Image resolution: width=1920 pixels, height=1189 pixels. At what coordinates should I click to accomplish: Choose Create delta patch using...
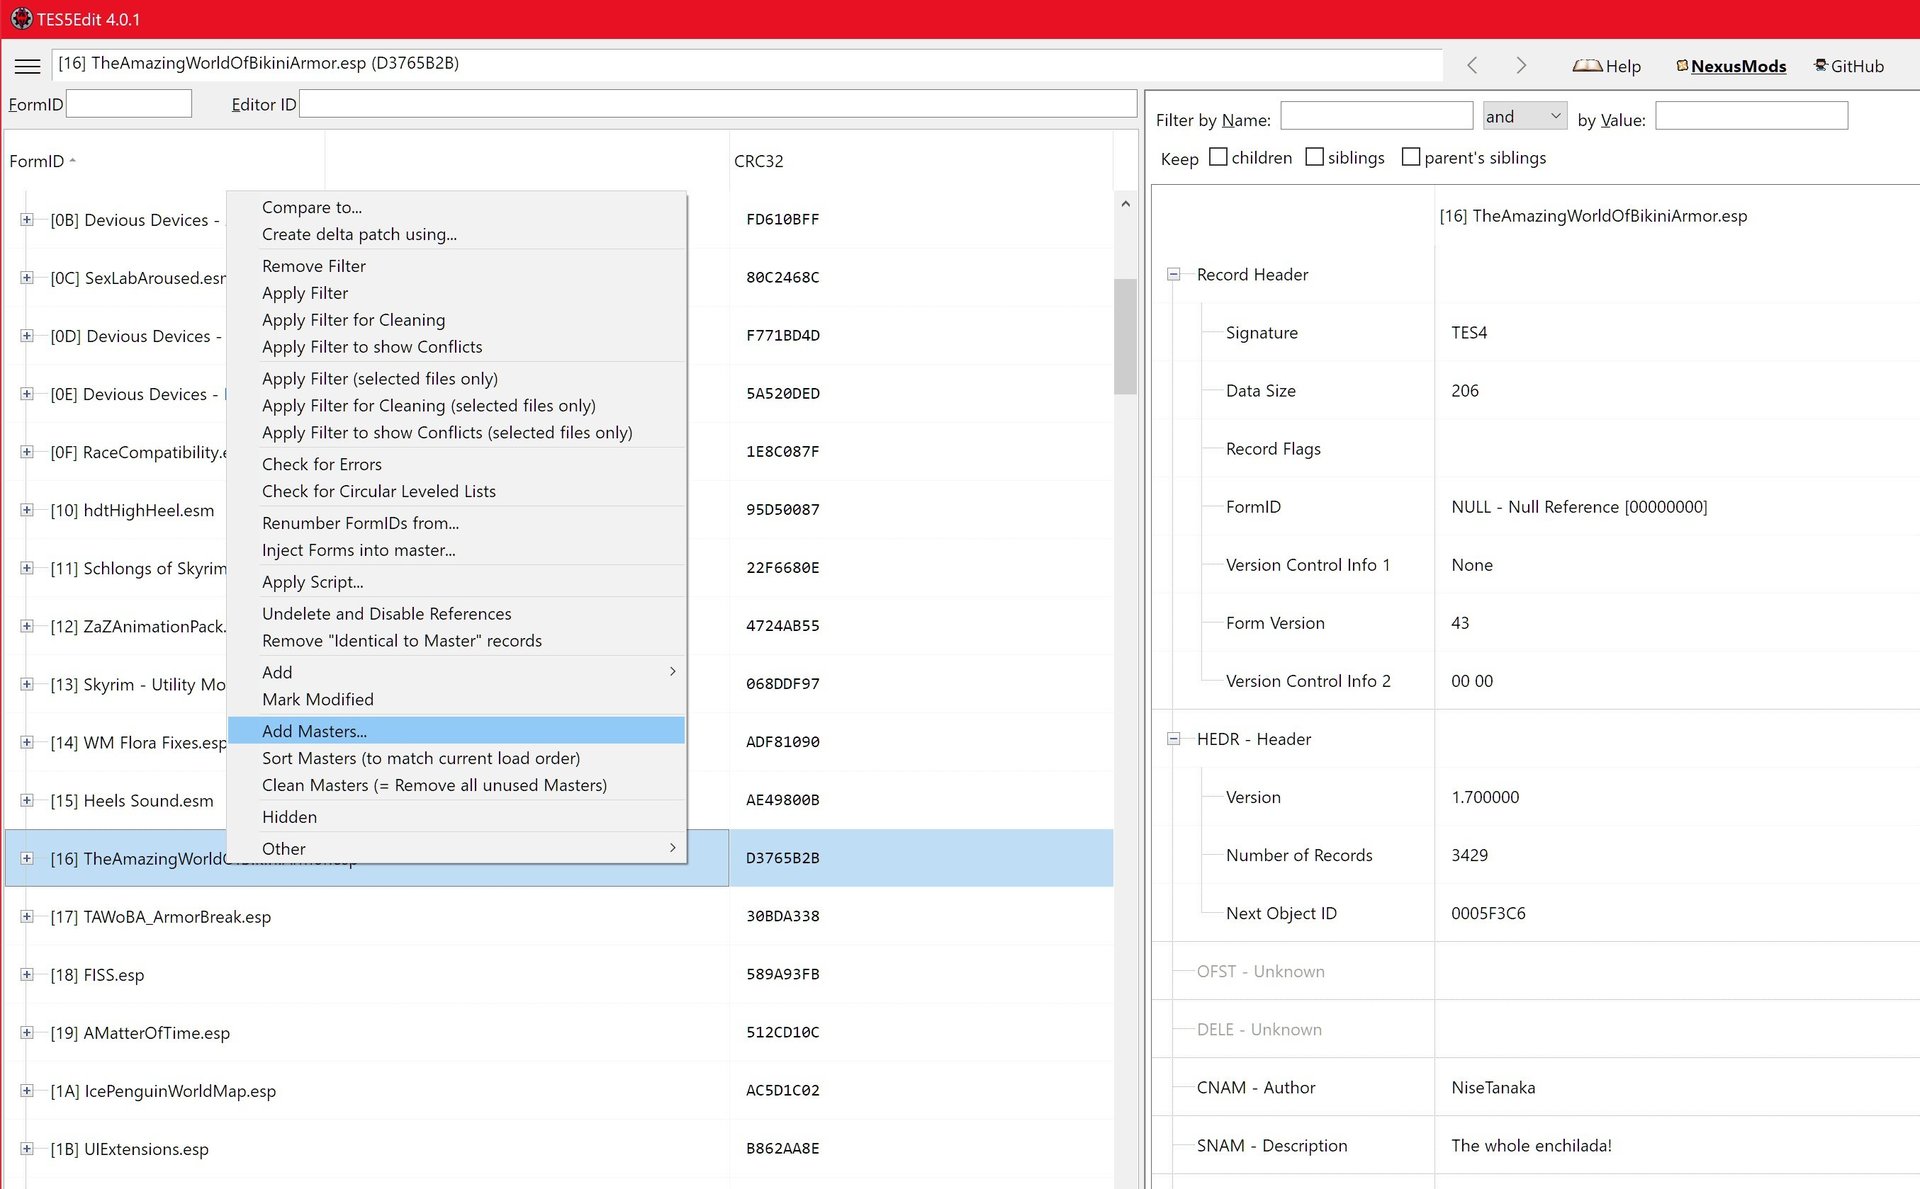pos(456,234)
